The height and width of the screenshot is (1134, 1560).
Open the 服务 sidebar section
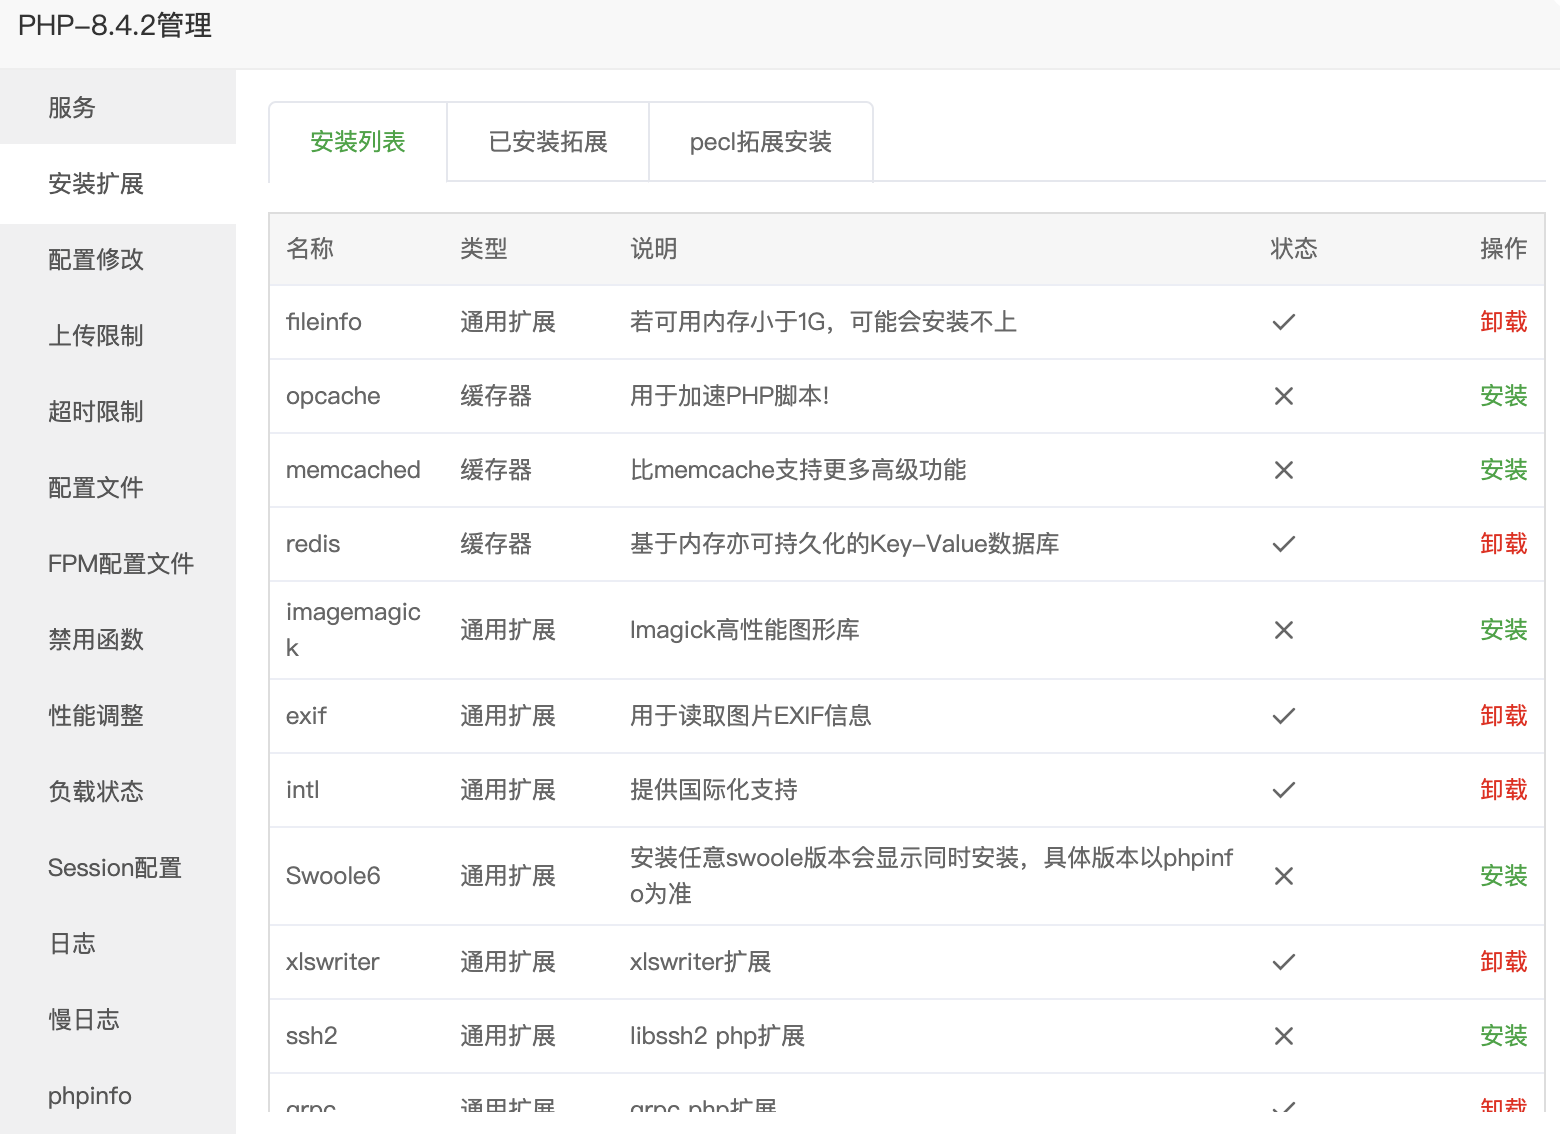click(x=118, y=107)
